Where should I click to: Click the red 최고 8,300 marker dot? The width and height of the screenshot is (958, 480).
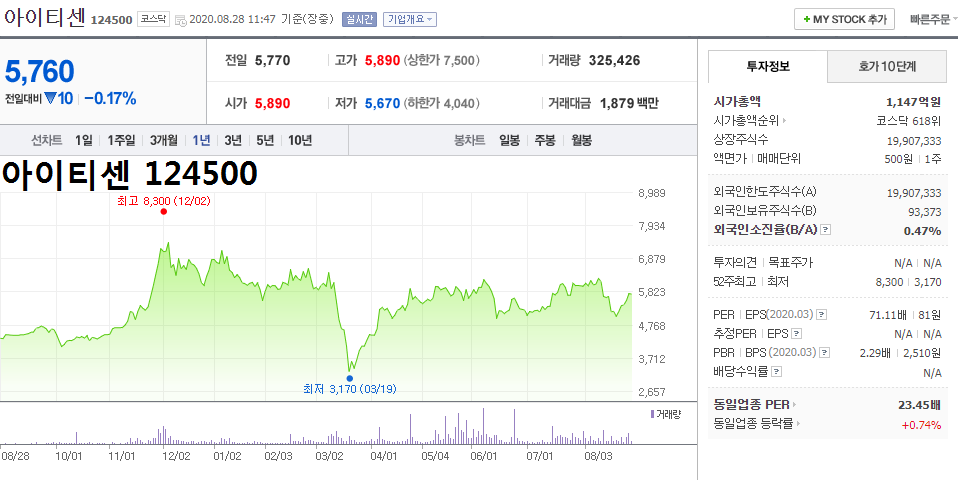click(163, 212)
